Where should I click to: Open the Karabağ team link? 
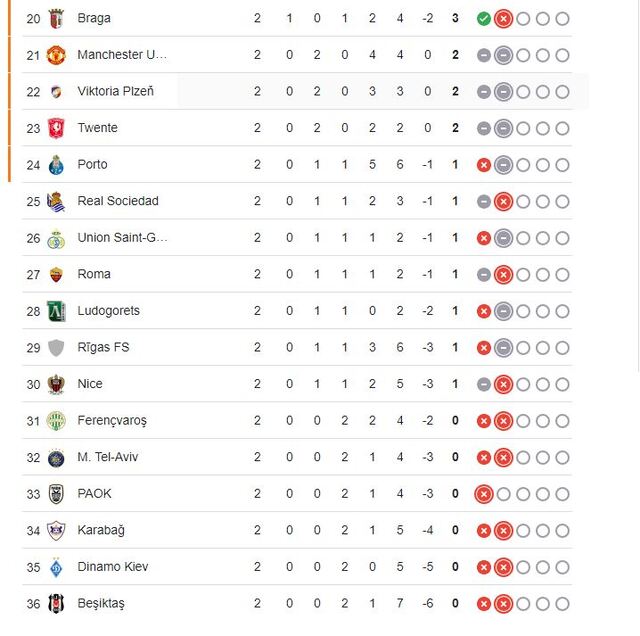pos(101,530)
